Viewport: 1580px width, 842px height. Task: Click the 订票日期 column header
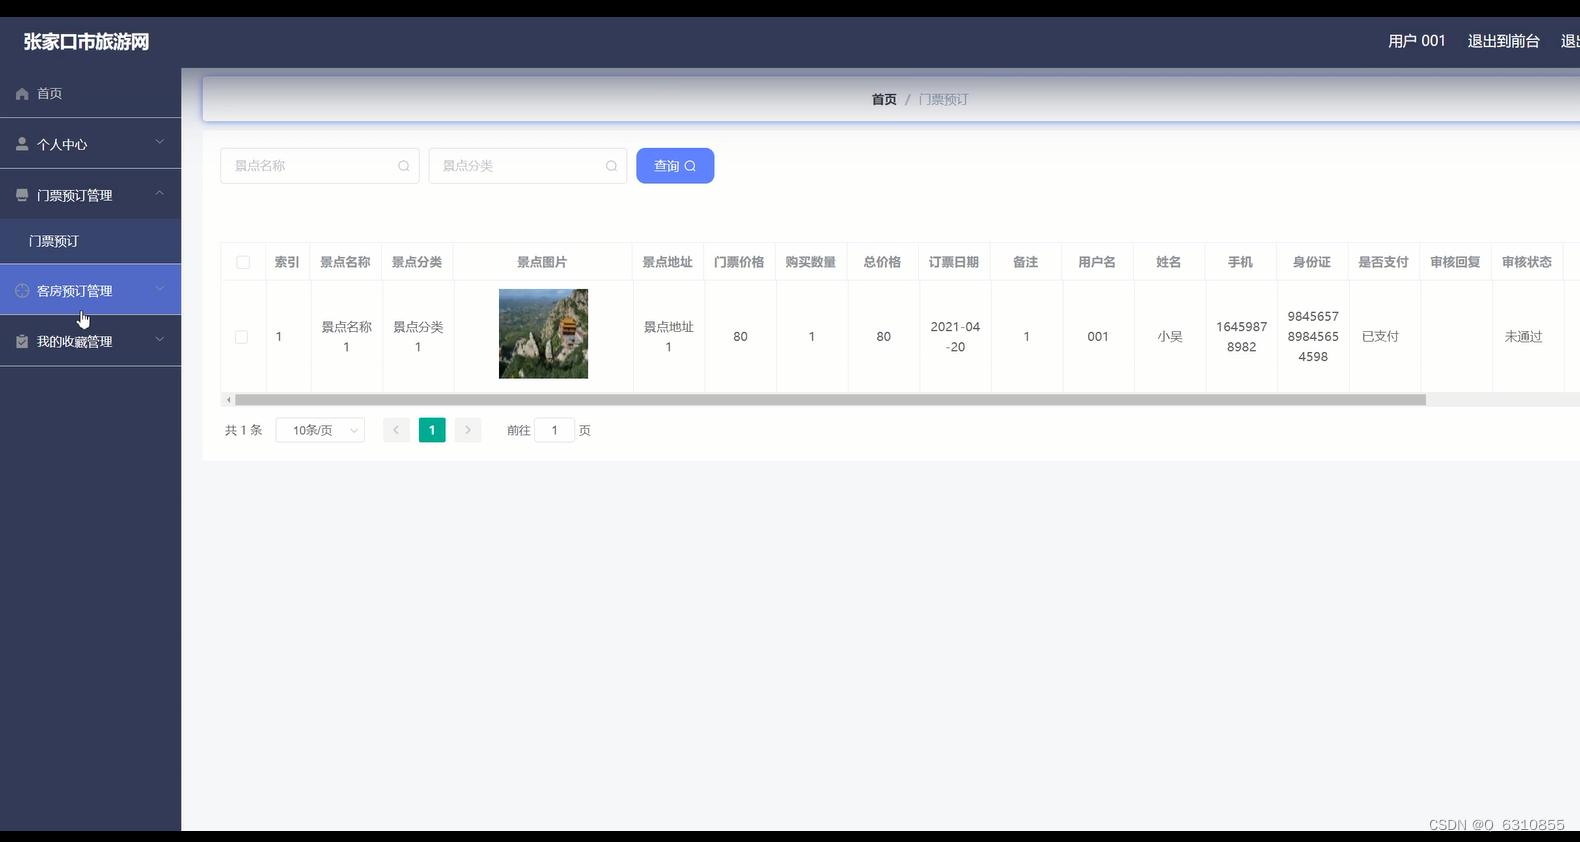coord(954,262)
